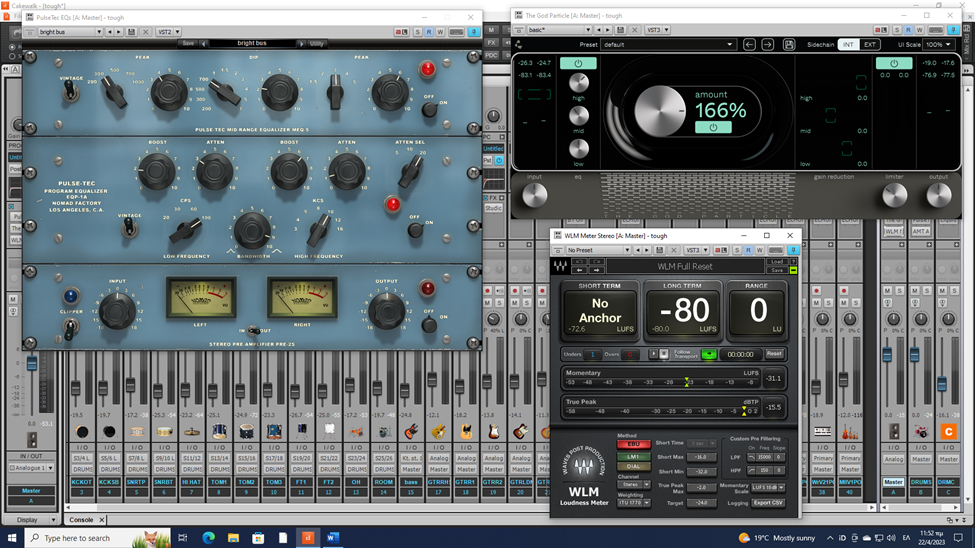Image resolution: width=975 pixels, height=548 pixels.
Task: Pin the PulseTec EQs window
Action: [474, 32]
